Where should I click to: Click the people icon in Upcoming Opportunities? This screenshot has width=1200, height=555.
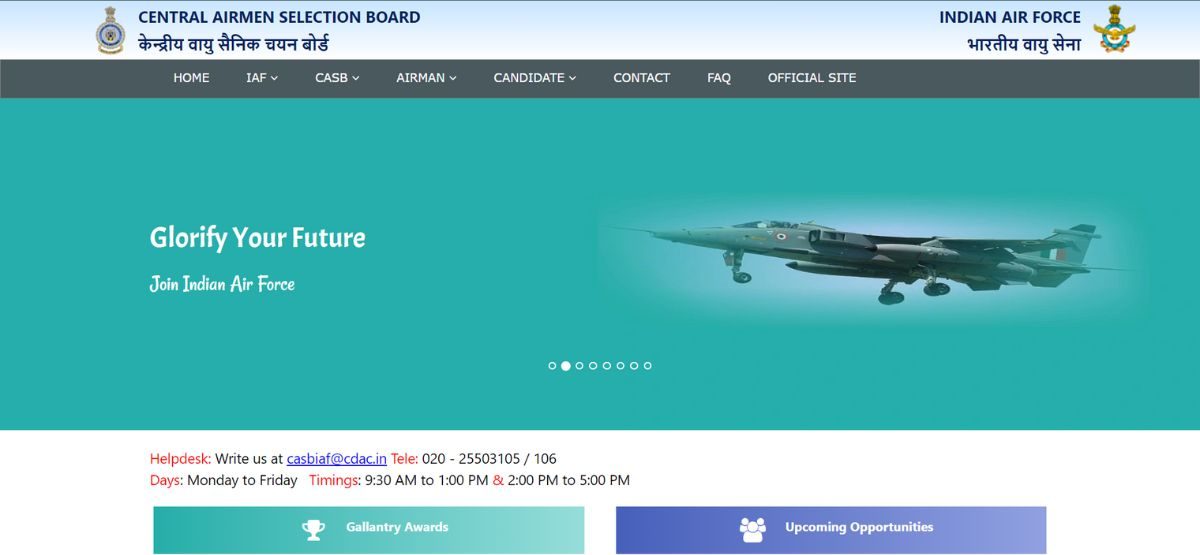tap(752, 529)
